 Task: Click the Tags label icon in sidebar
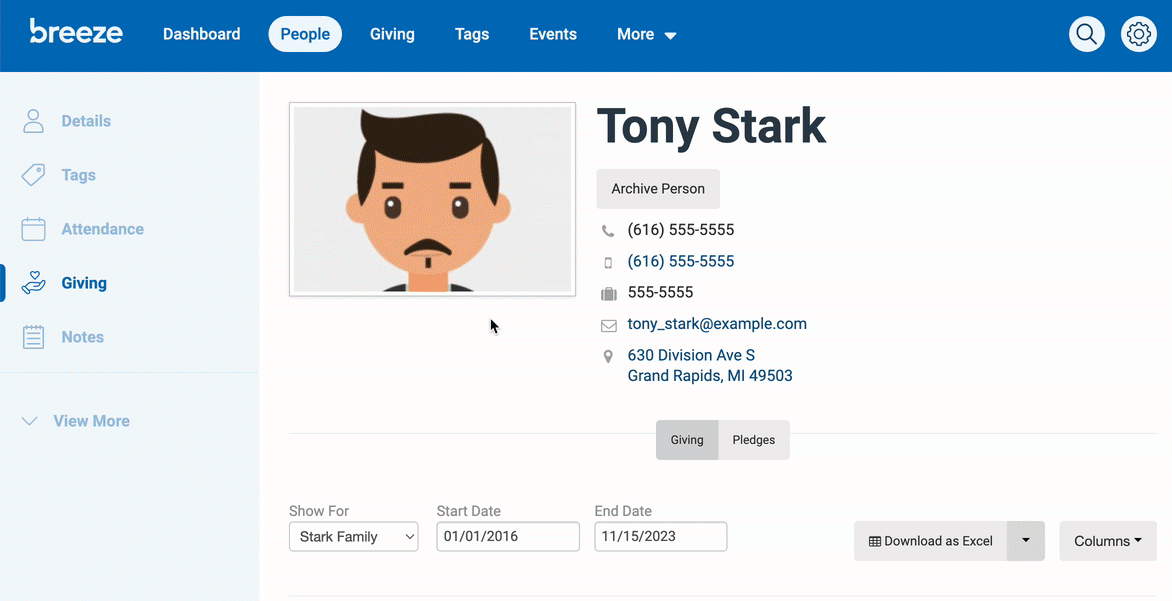point(33,175)
